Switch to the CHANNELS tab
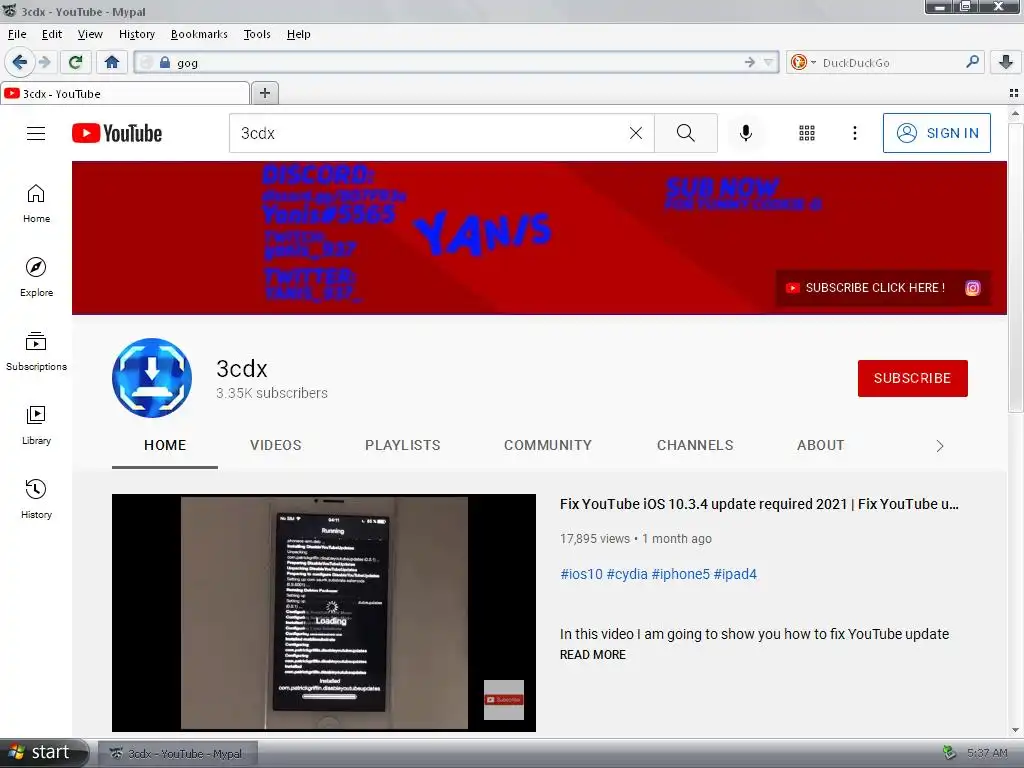Image resolution: width=1024 pixels, height=768 pixels. (695, 445)
